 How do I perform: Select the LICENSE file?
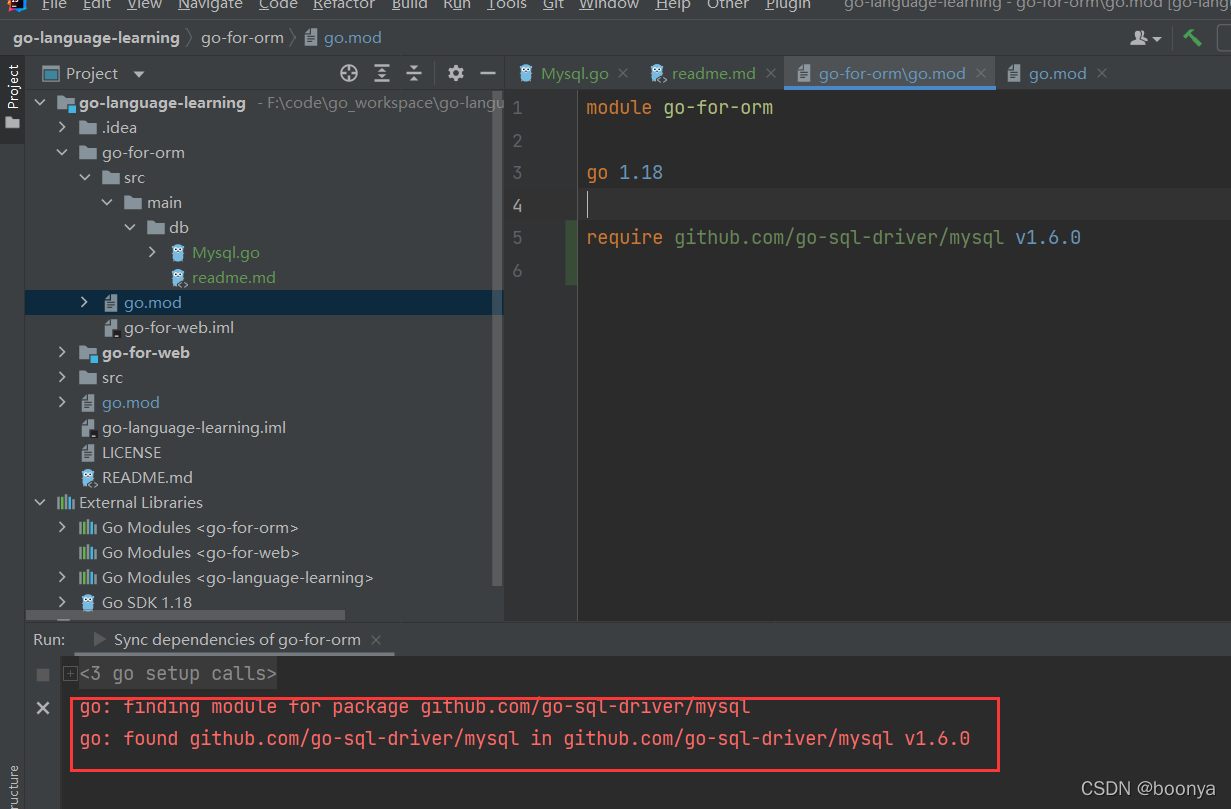(x=131, y=453)
